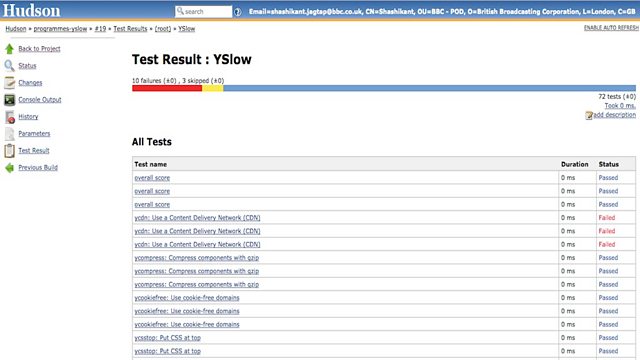Click the Parameters document icon
The width and height of the screenshot is (640, 360).
9,134
